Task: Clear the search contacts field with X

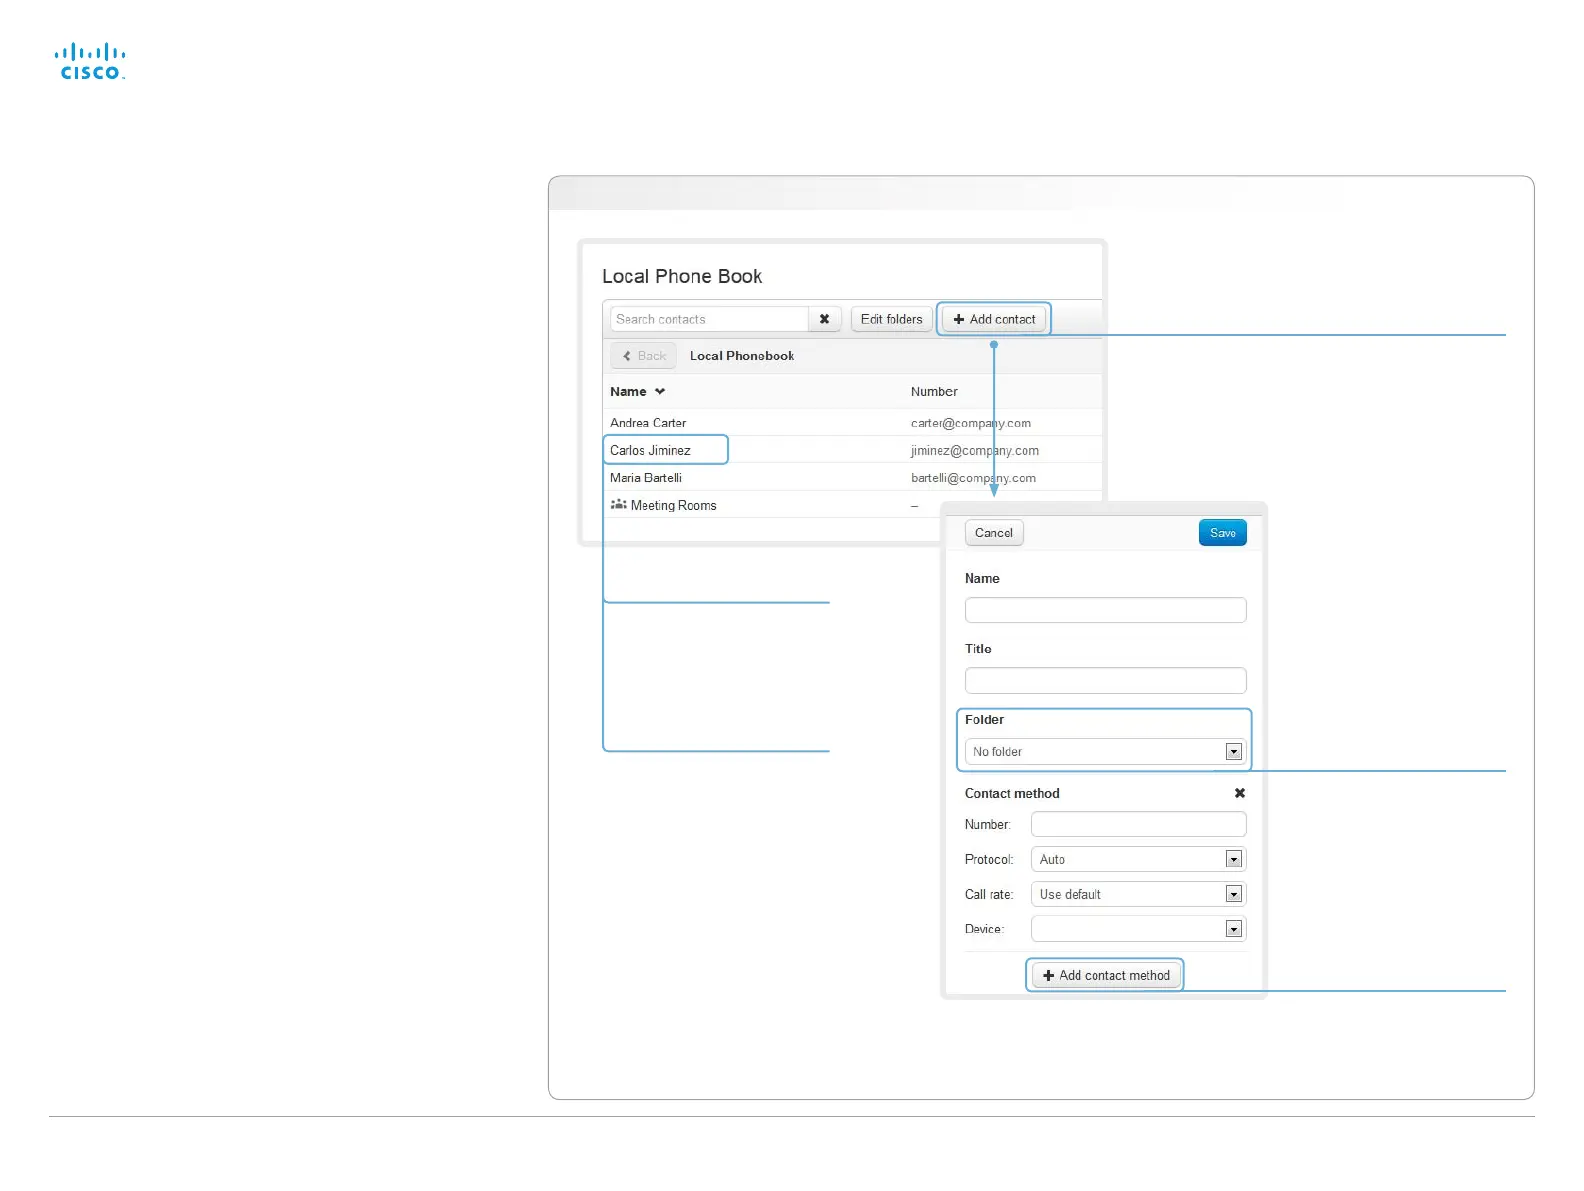Action: tap(824, 319)
